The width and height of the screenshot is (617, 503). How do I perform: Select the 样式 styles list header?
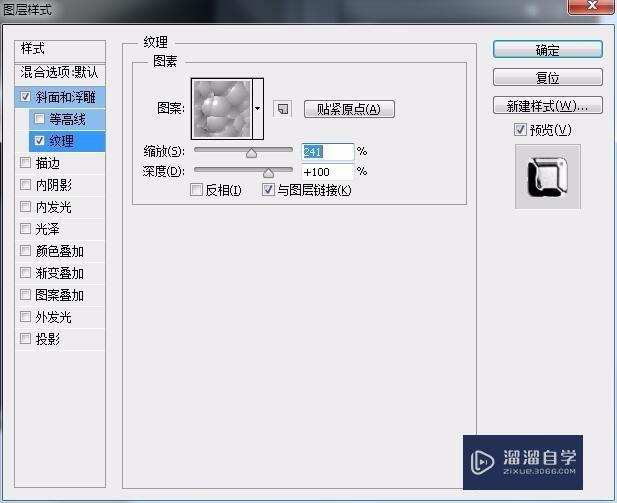coord(60,50)
